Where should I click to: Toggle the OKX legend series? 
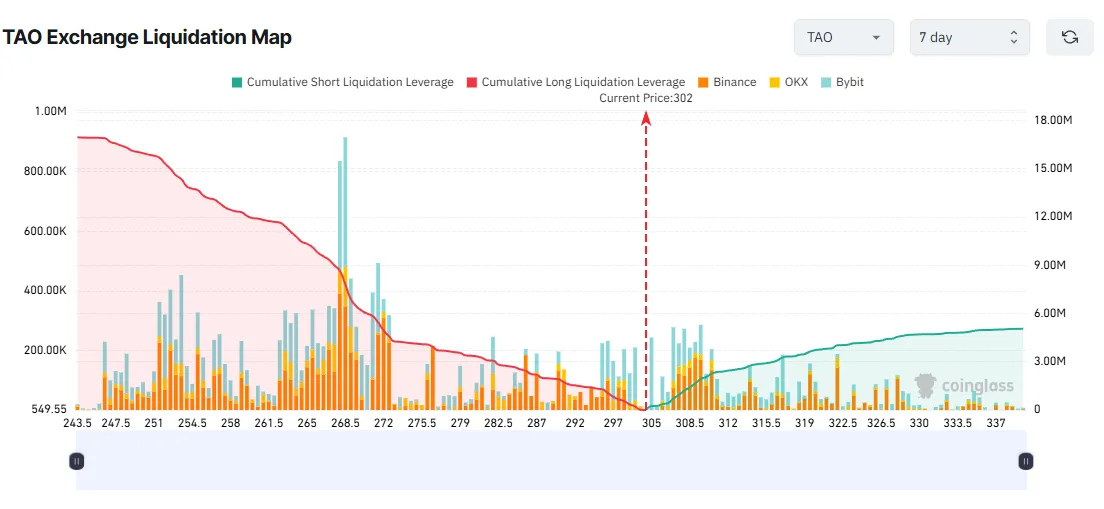pyautogui.click(x=788, y=82)
